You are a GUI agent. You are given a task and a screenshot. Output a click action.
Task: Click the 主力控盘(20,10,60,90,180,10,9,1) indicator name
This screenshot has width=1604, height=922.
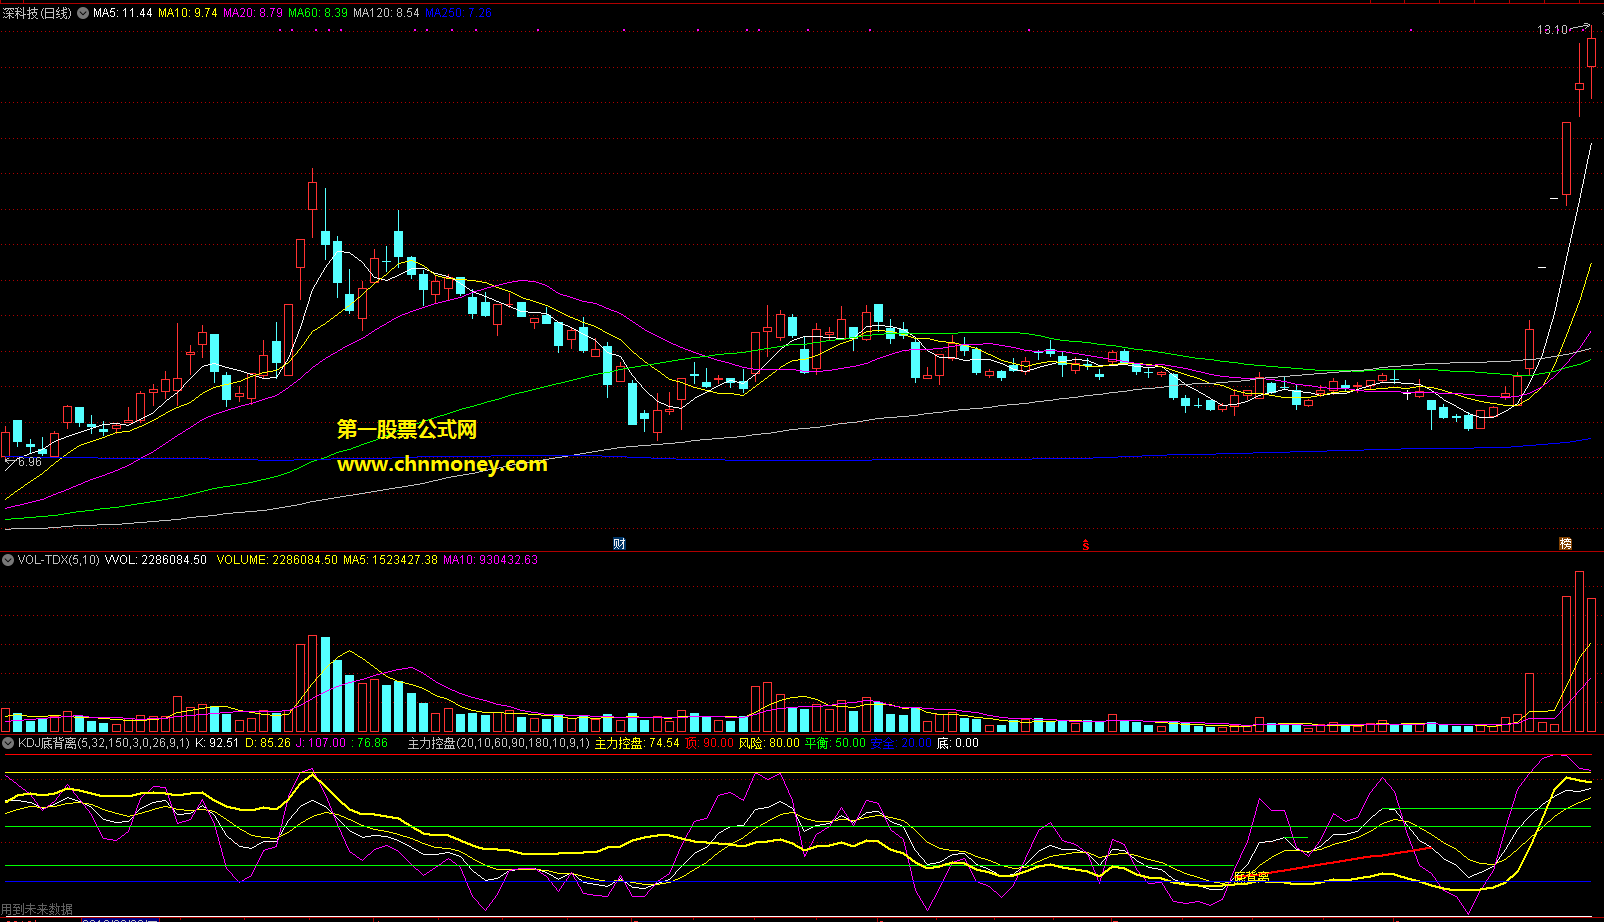(x=499, y=743)
